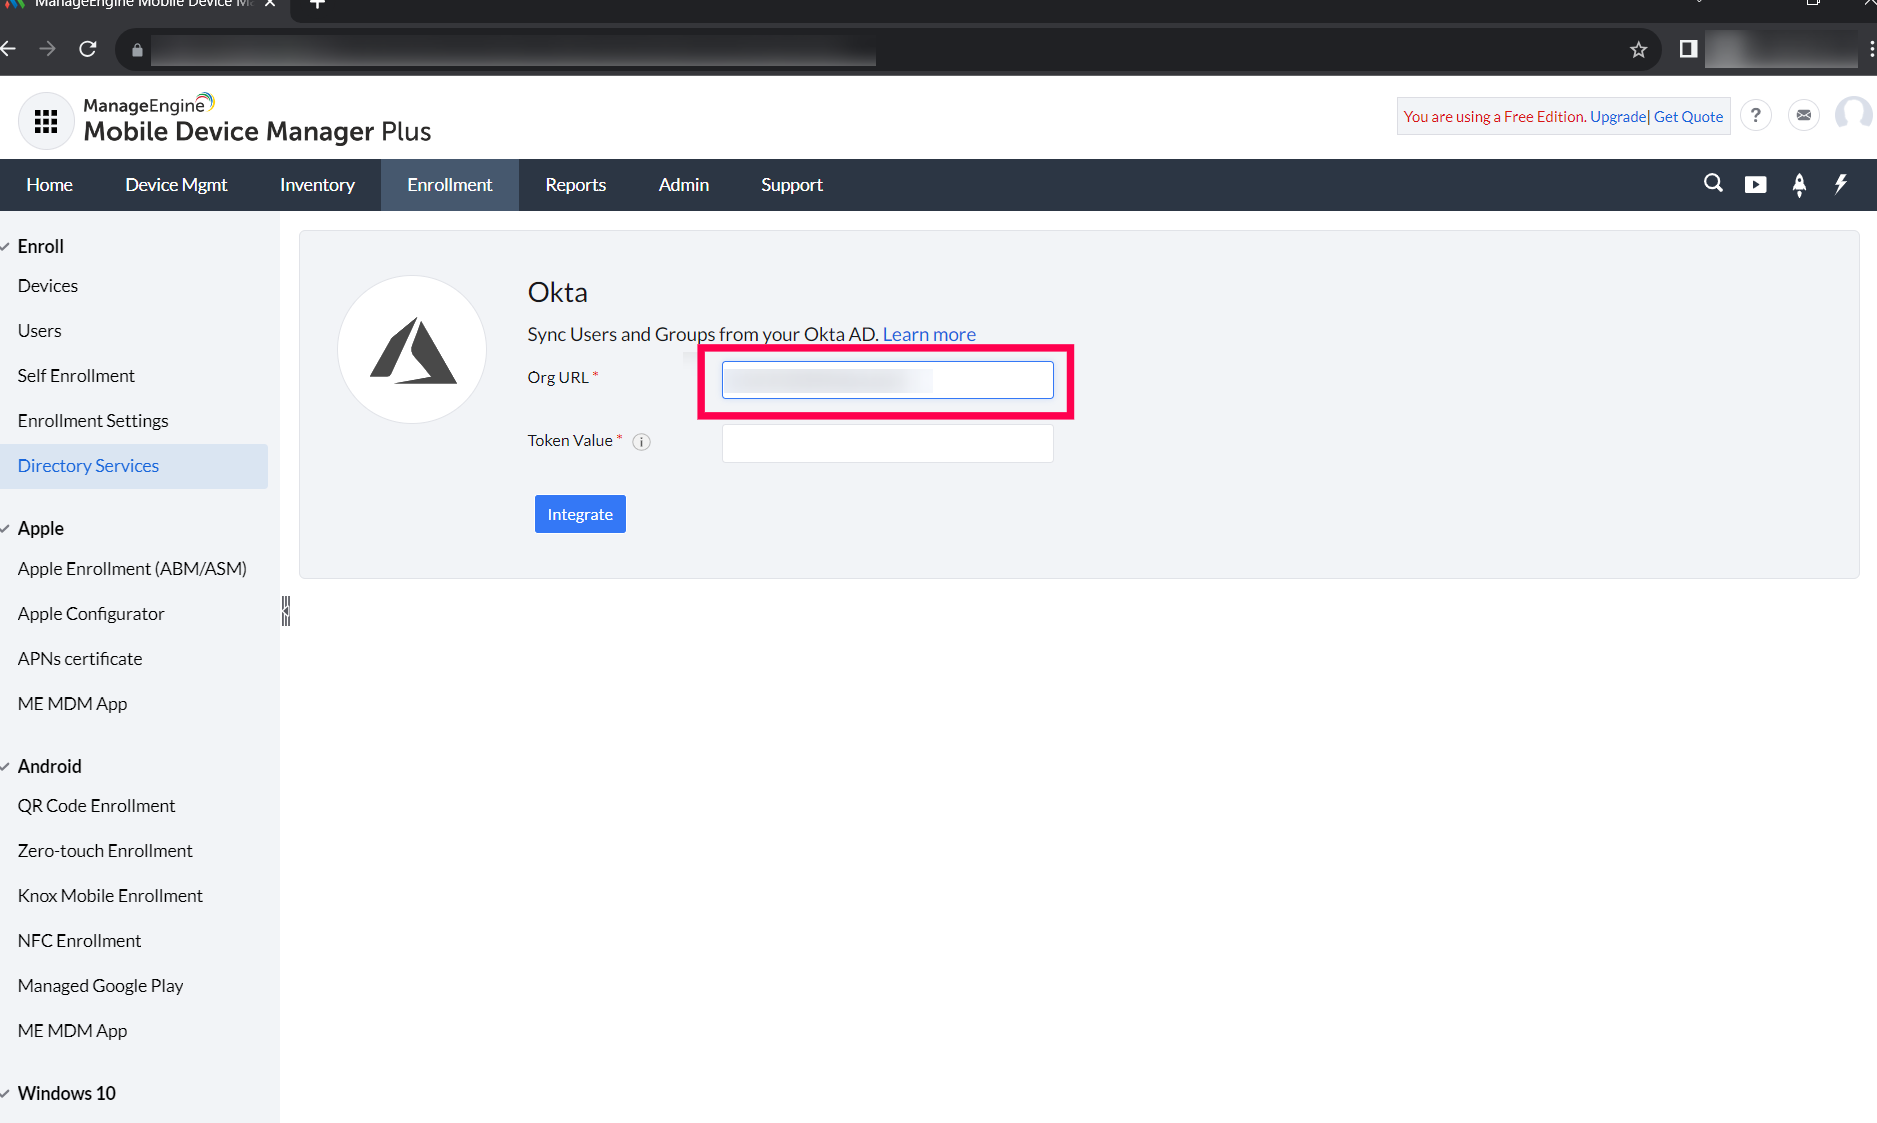
Task: Open Zero-touch Enrollment
Action: (105, 851)
